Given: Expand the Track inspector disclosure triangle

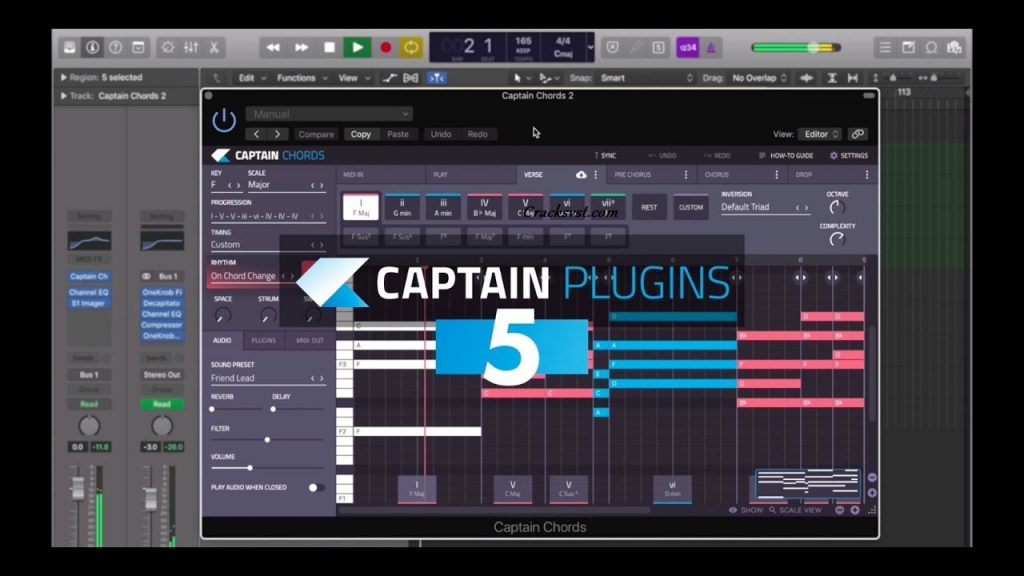Looking at the screenshot, I should tap(63, 95).
